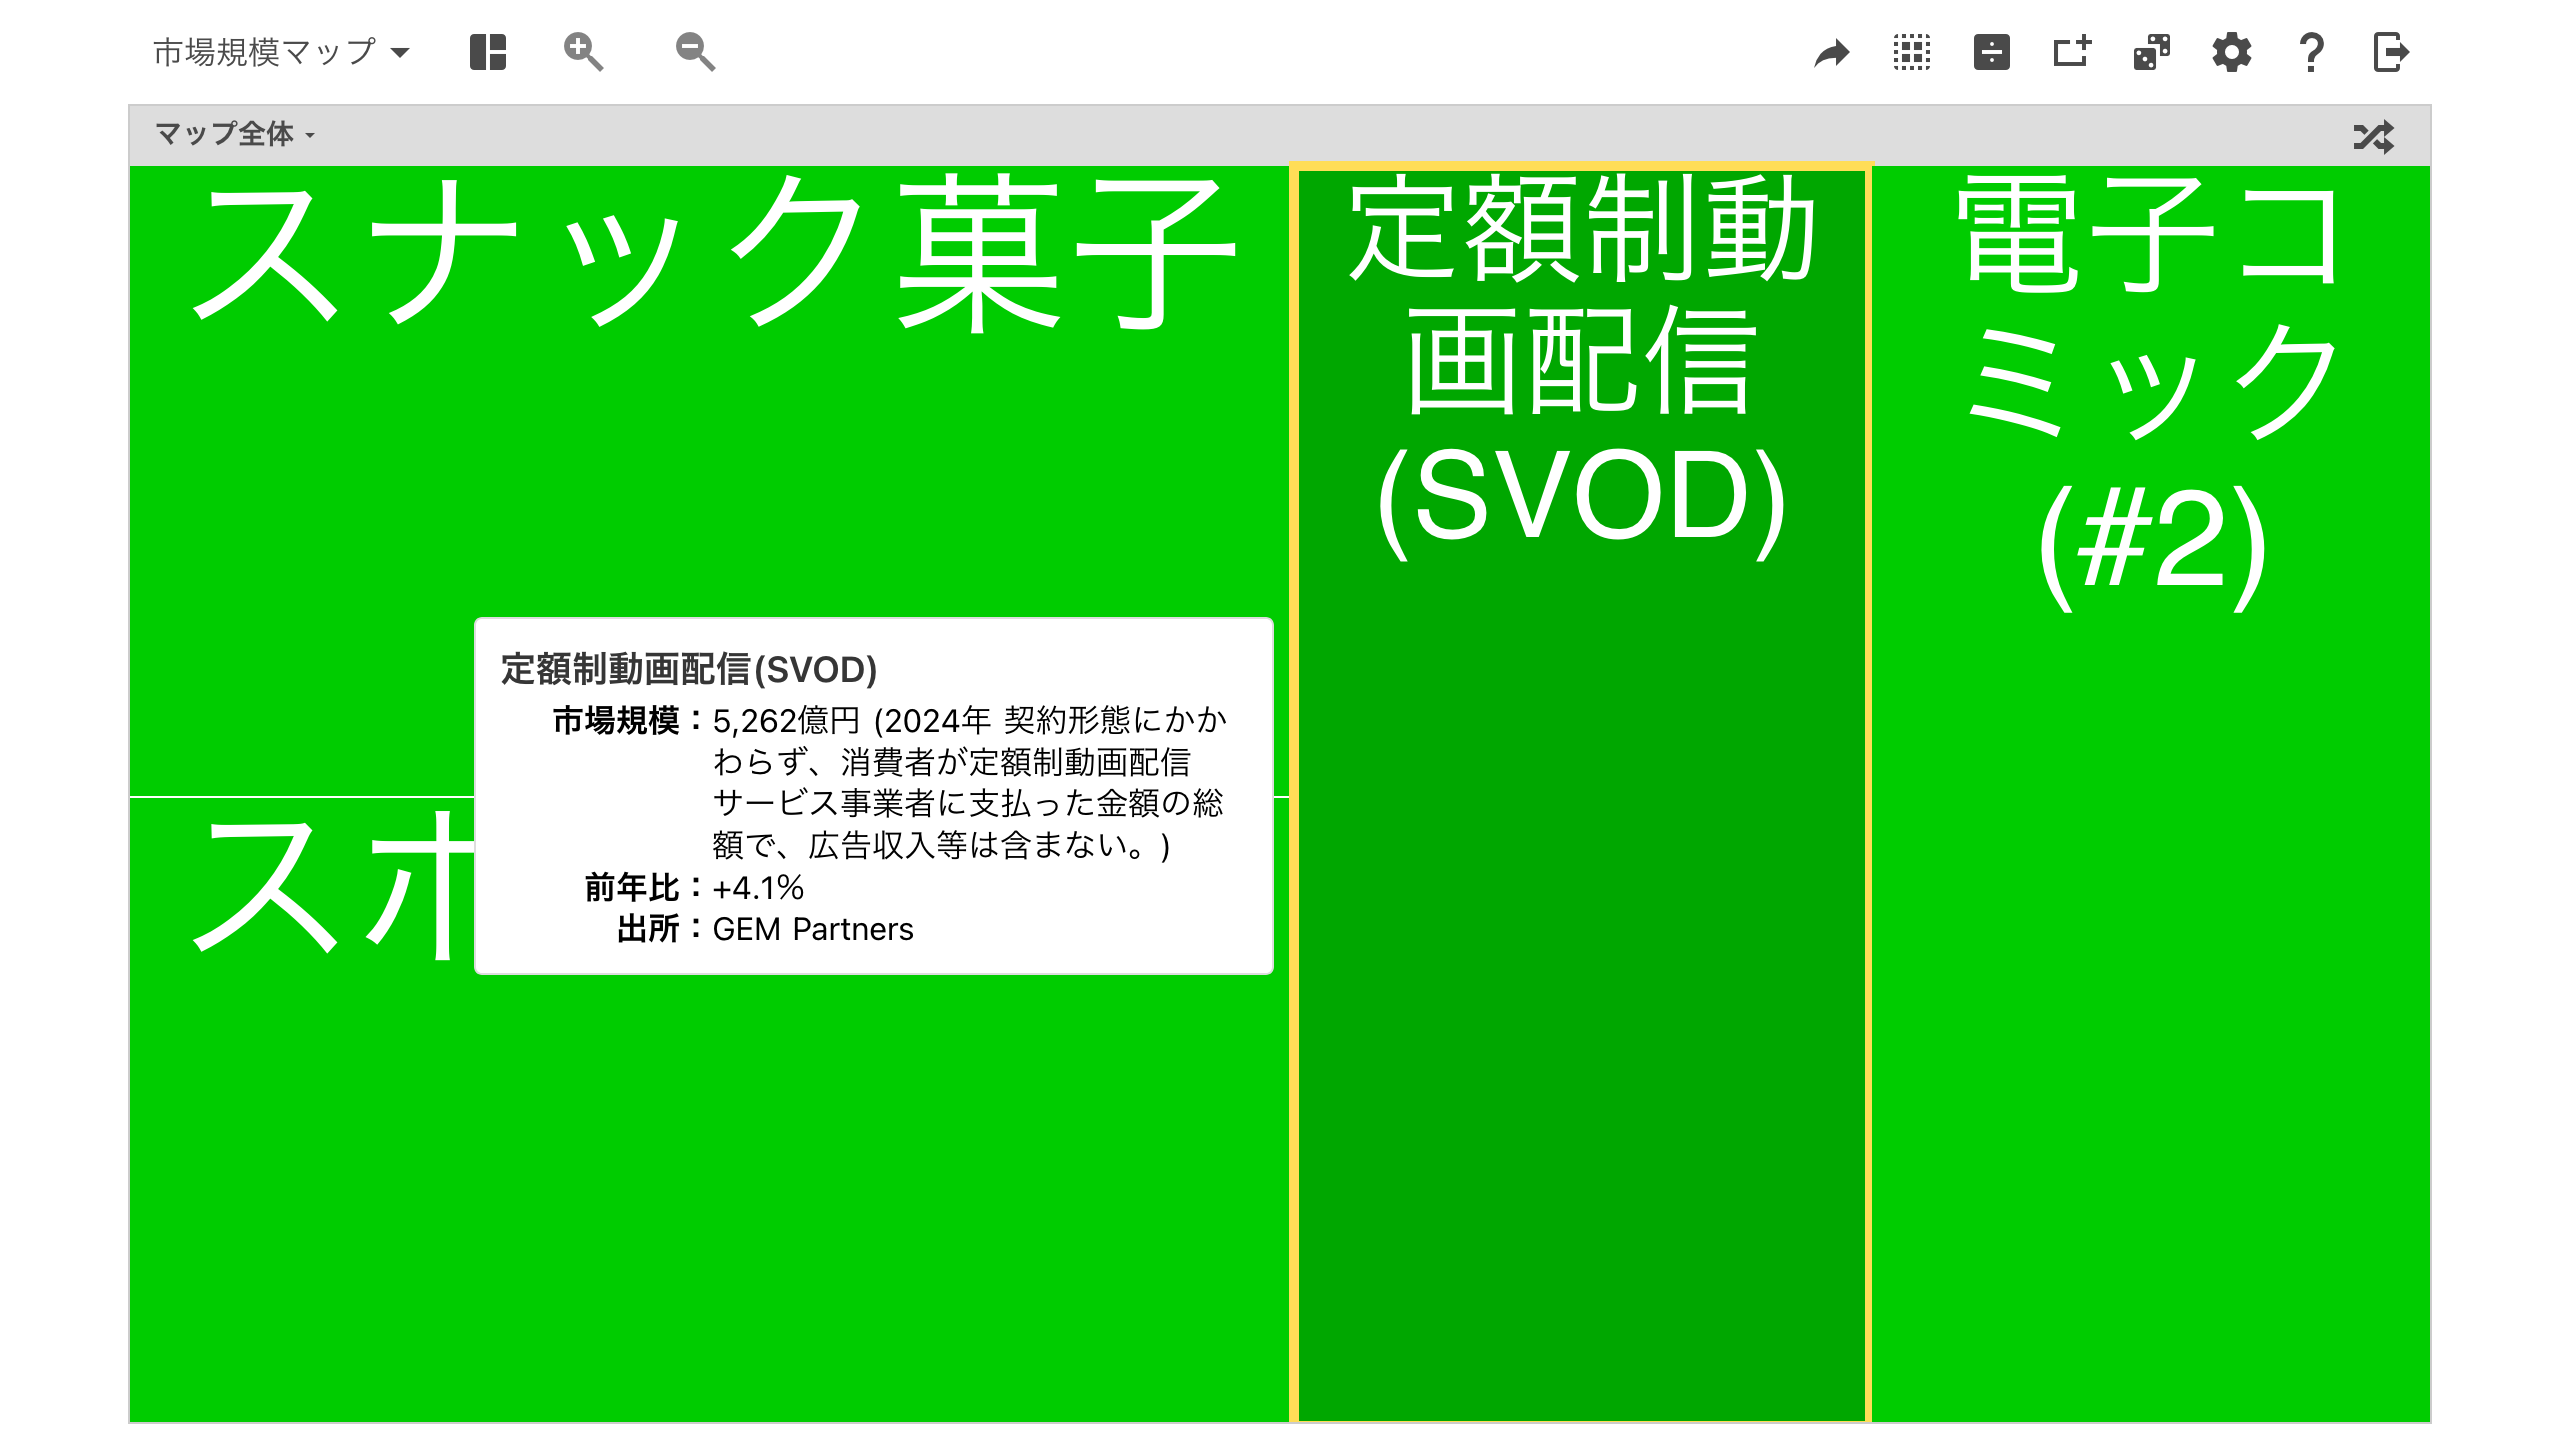Click the 5,262億円 market size value
This screenshot has height=1440, width=2560.
click(x=786, y=720)
